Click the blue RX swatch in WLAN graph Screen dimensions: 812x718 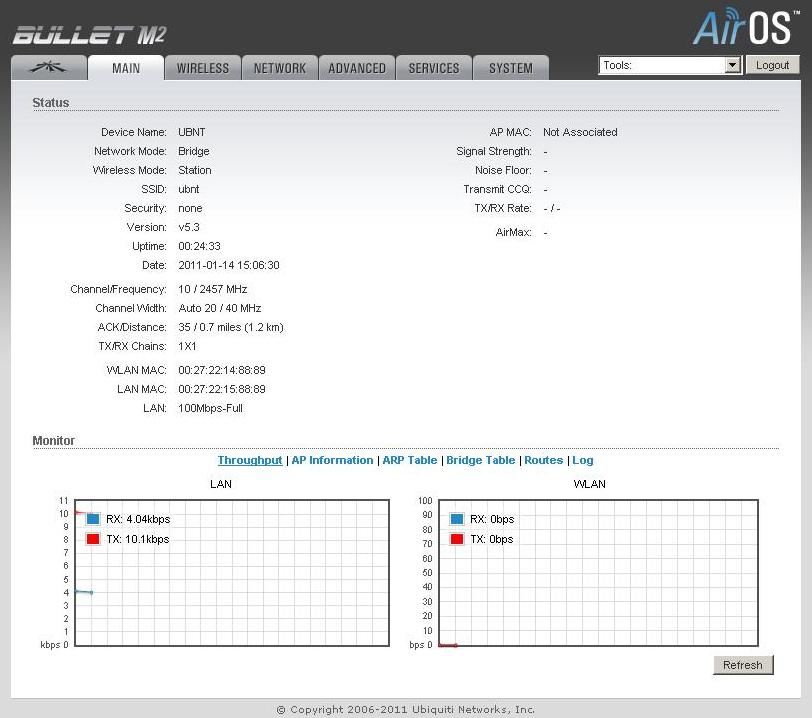pos(457,519)
